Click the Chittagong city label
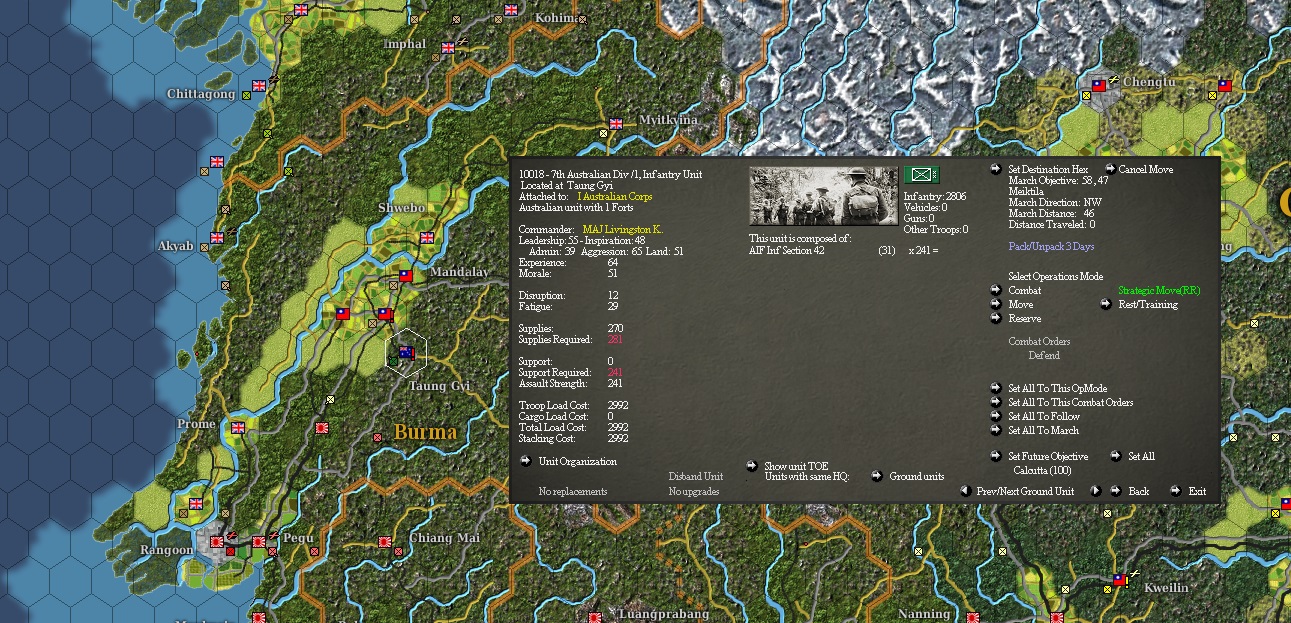This screenshot has height=623, width=1291. coord(201,94)
